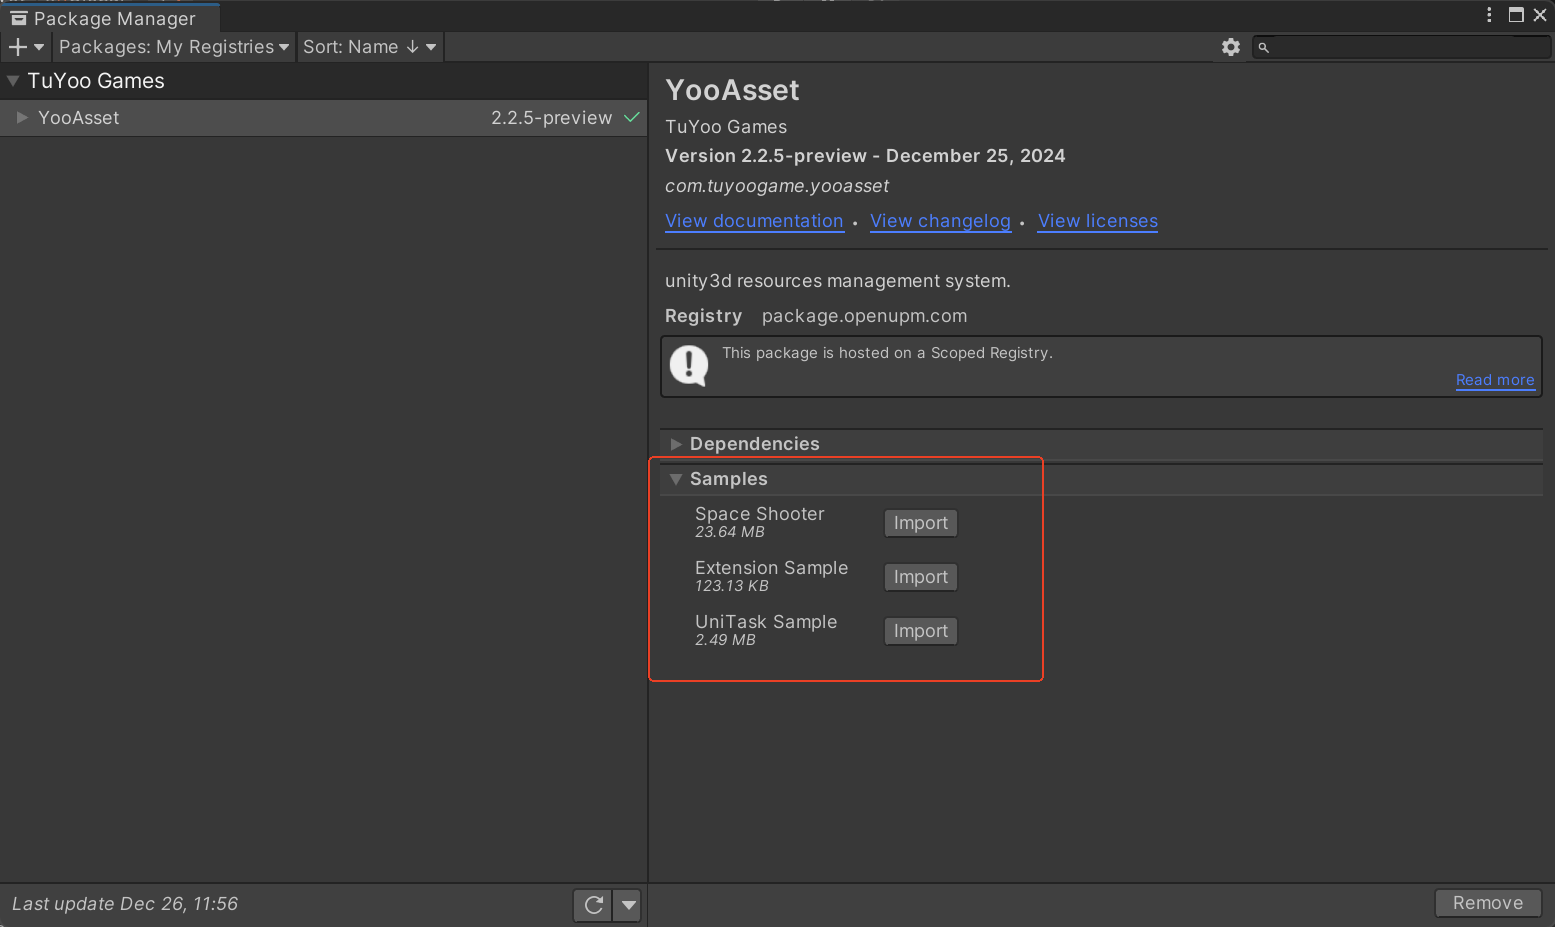This screenshot has width=1555, height=927.
Task: Click the Version 2.2.5-preview date line
Action: click(865, 156)
